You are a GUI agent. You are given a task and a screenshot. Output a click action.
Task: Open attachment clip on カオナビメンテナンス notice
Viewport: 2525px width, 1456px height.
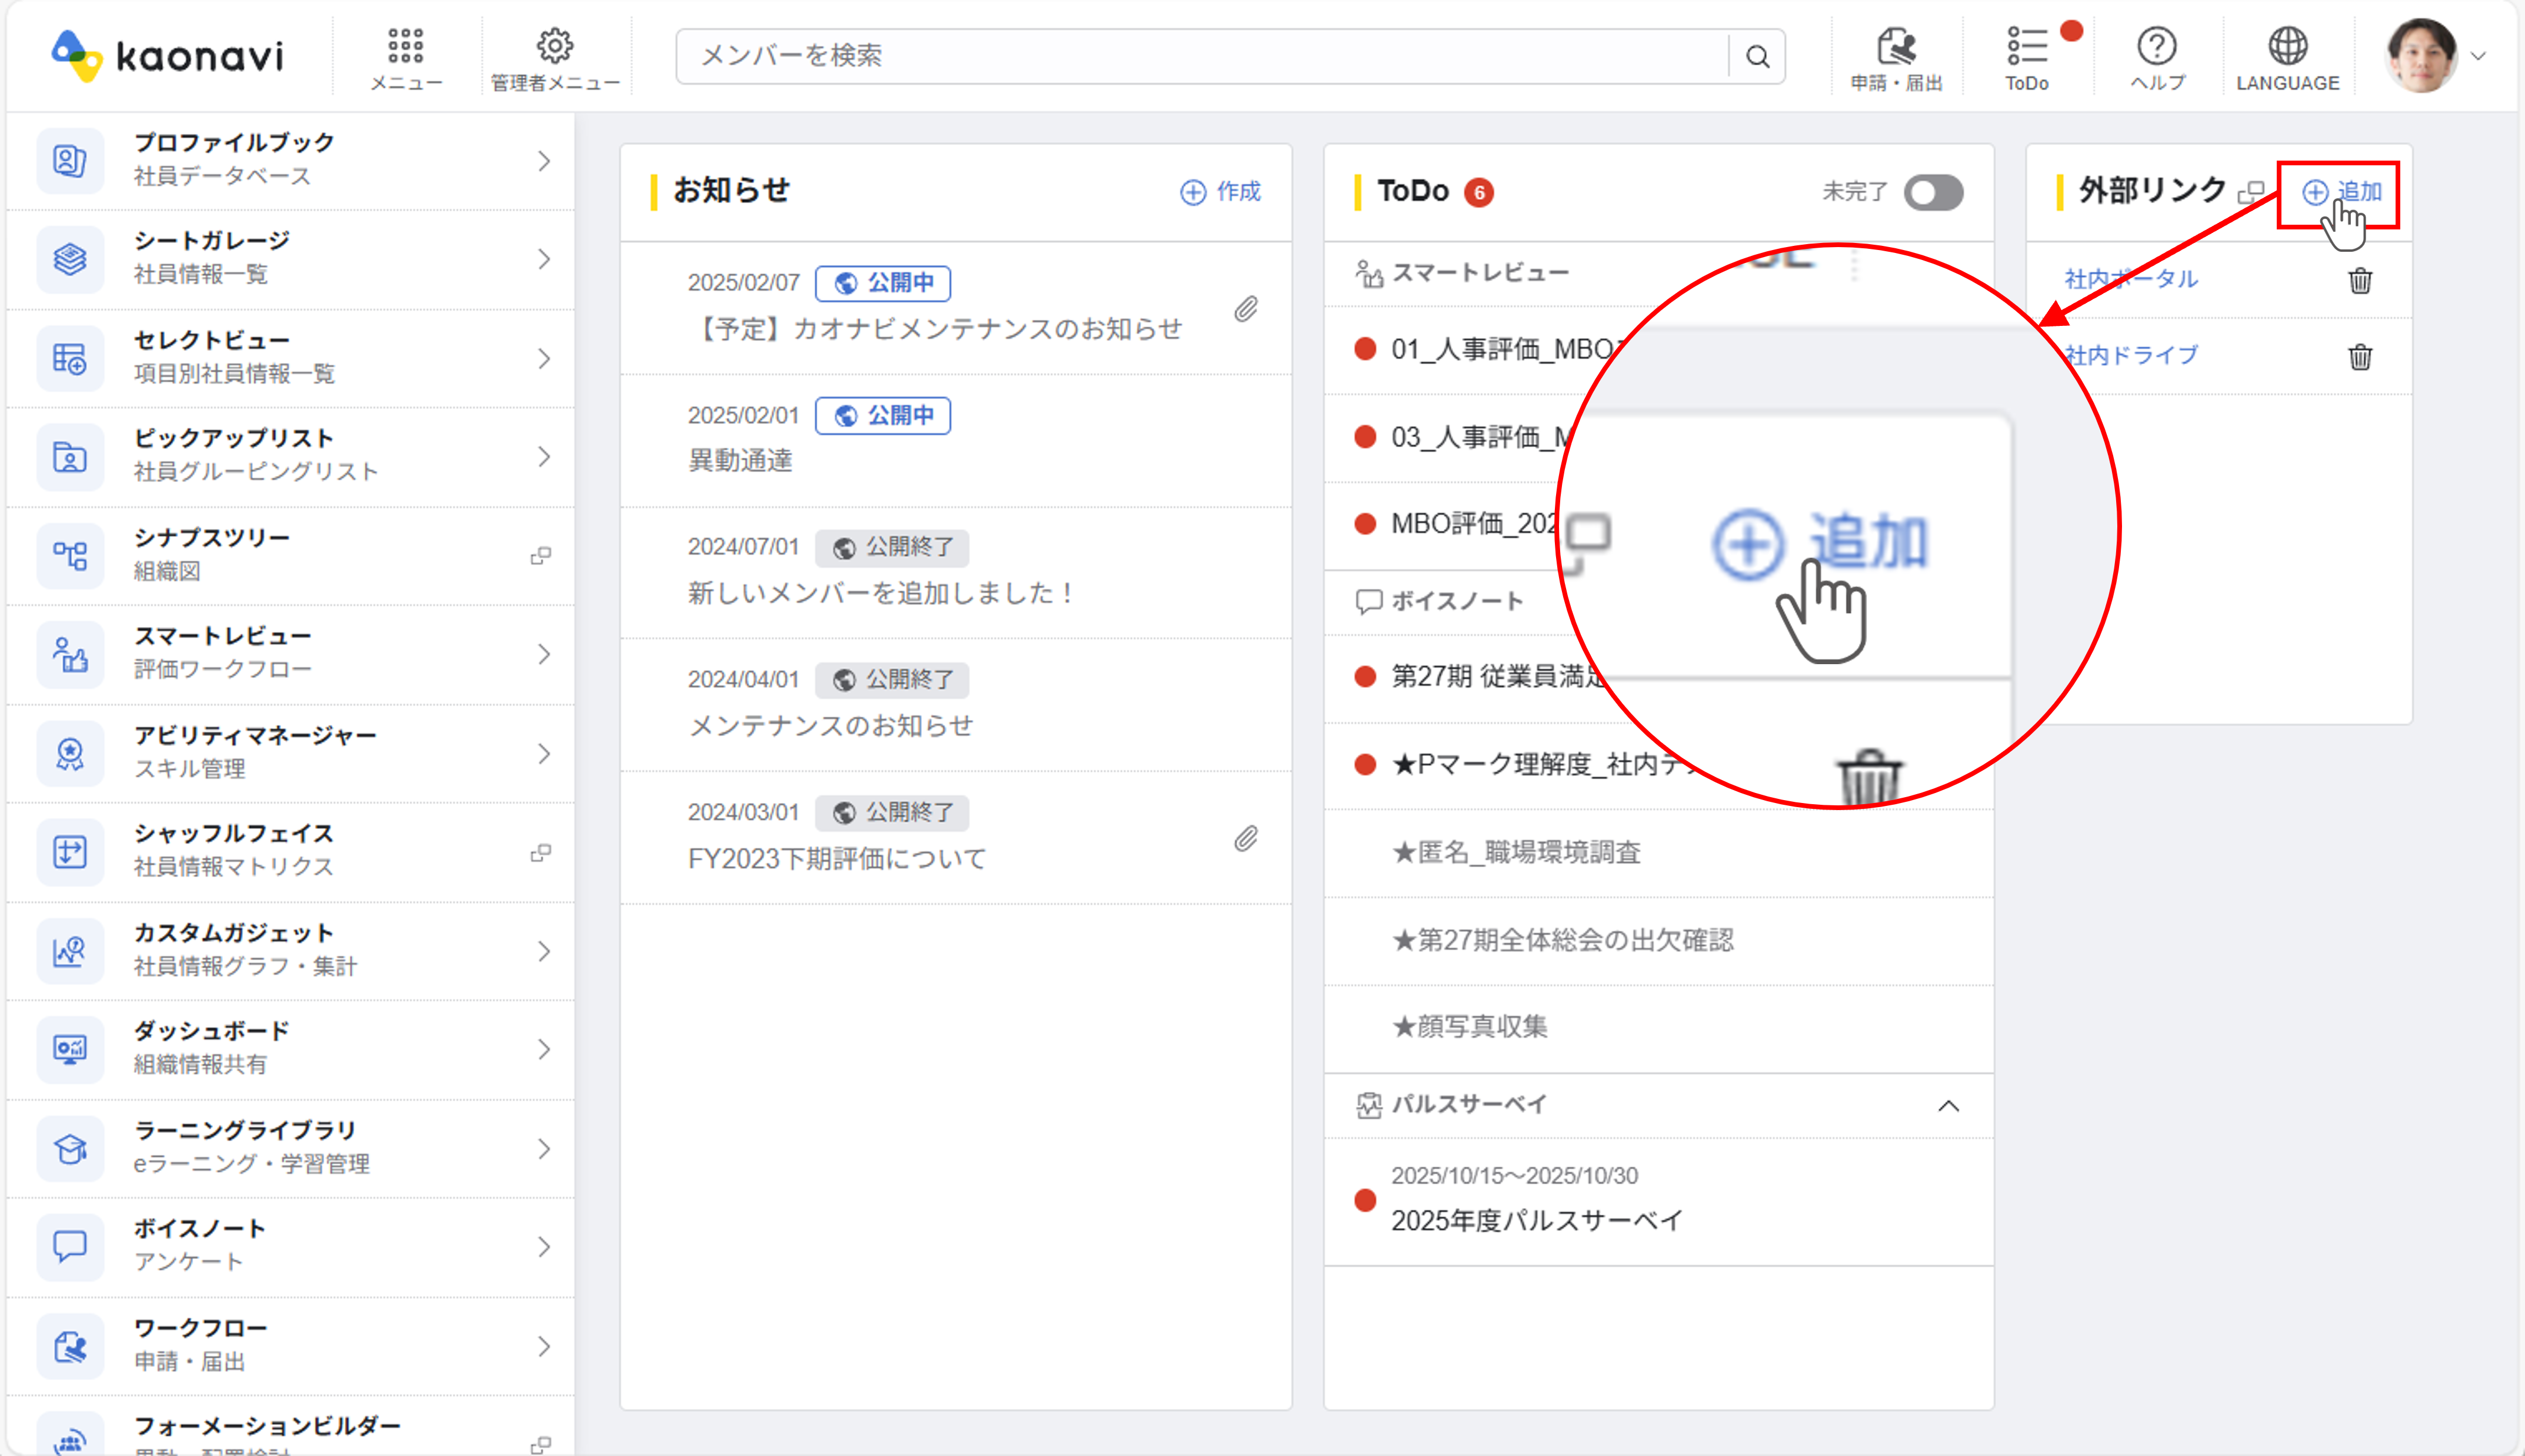(x=1245, y=309)
